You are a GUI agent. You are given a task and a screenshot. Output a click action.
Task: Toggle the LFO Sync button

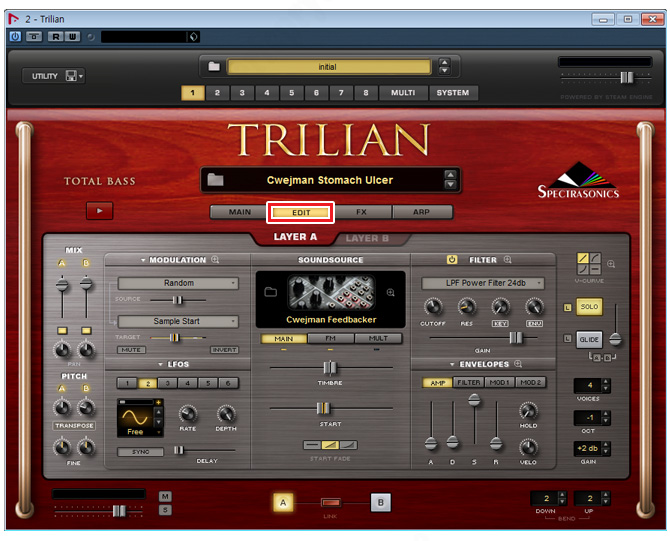141,452
